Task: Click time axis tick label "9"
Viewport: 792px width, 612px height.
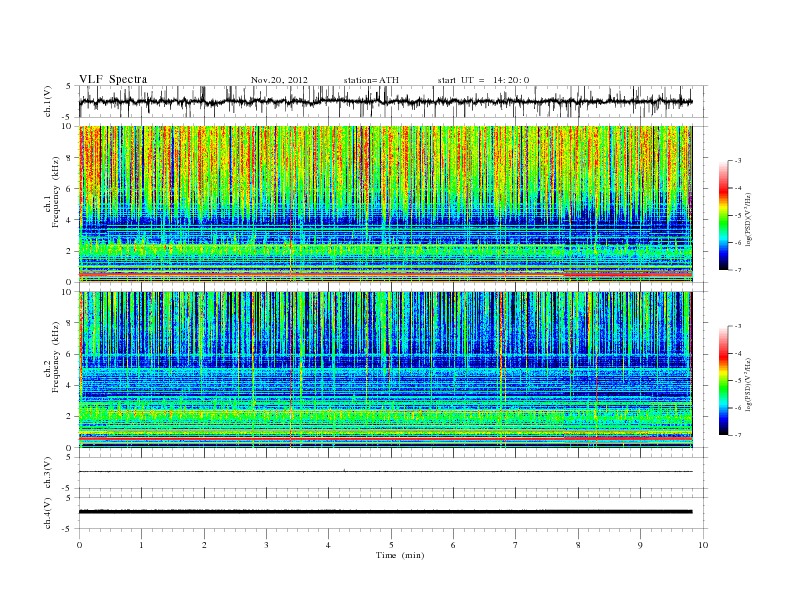Action: click(x=640, y=545)
